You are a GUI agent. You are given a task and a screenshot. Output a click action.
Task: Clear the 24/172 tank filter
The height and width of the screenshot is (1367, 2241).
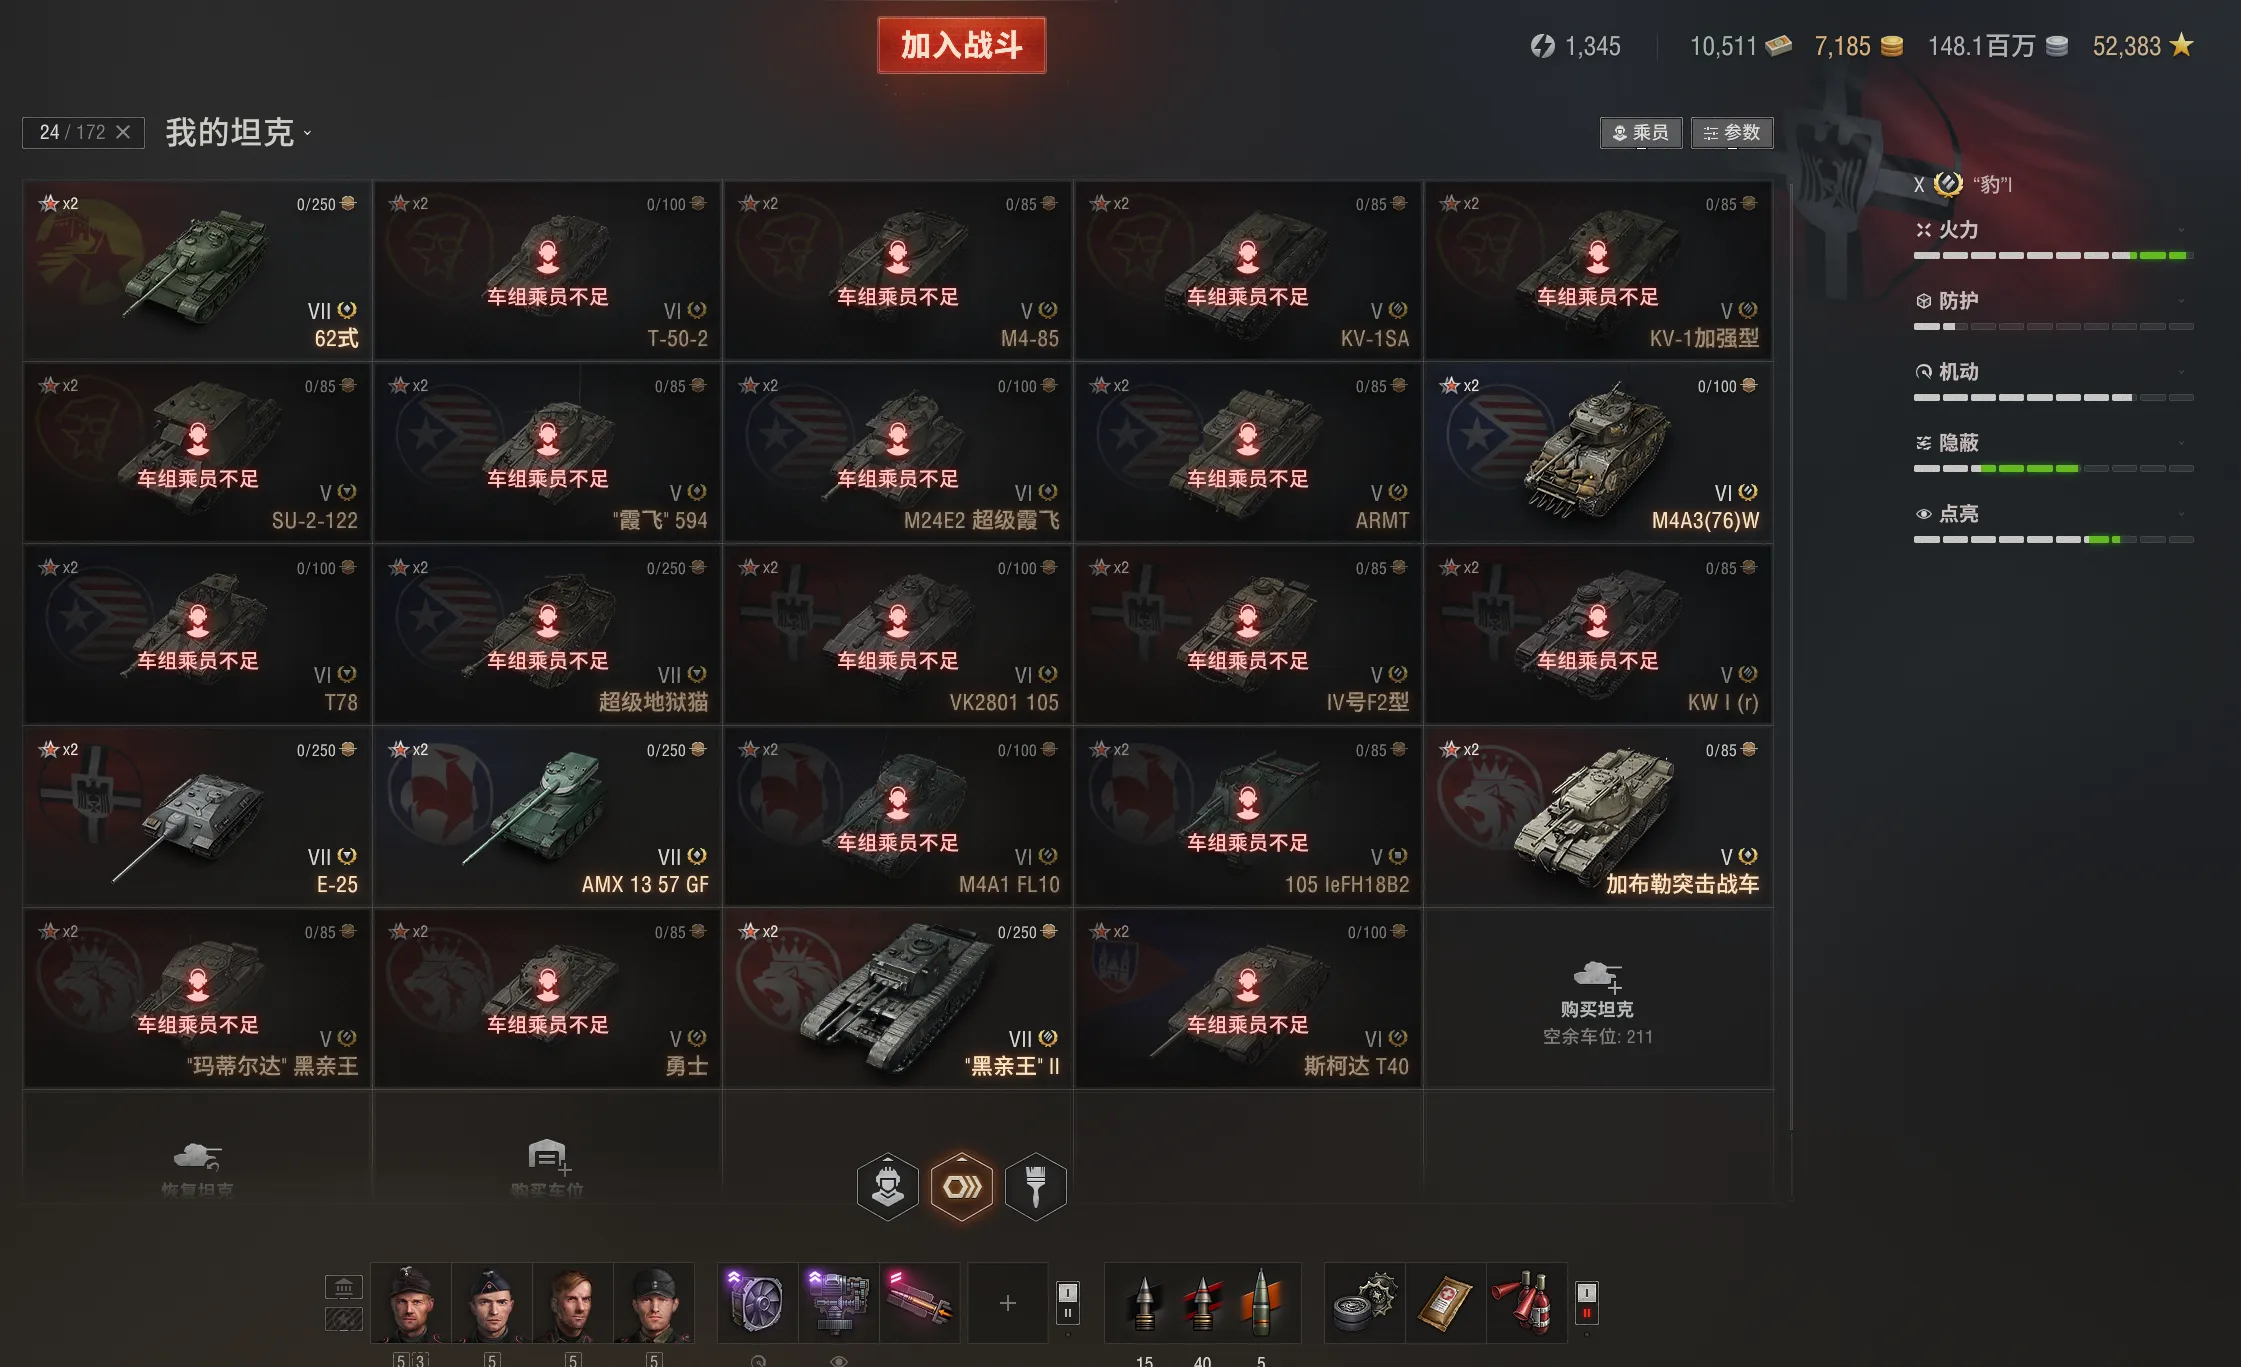(123, 132)
